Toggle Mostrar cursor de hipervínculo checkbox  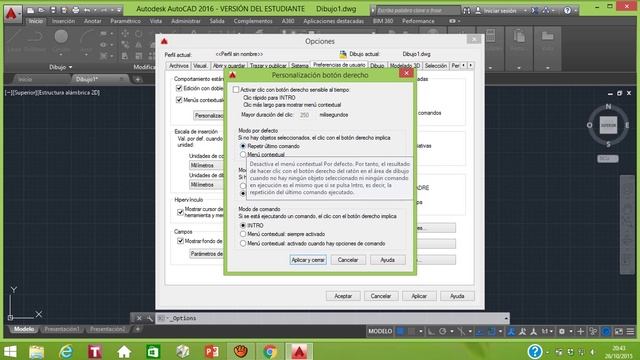[x=180, y=212]
